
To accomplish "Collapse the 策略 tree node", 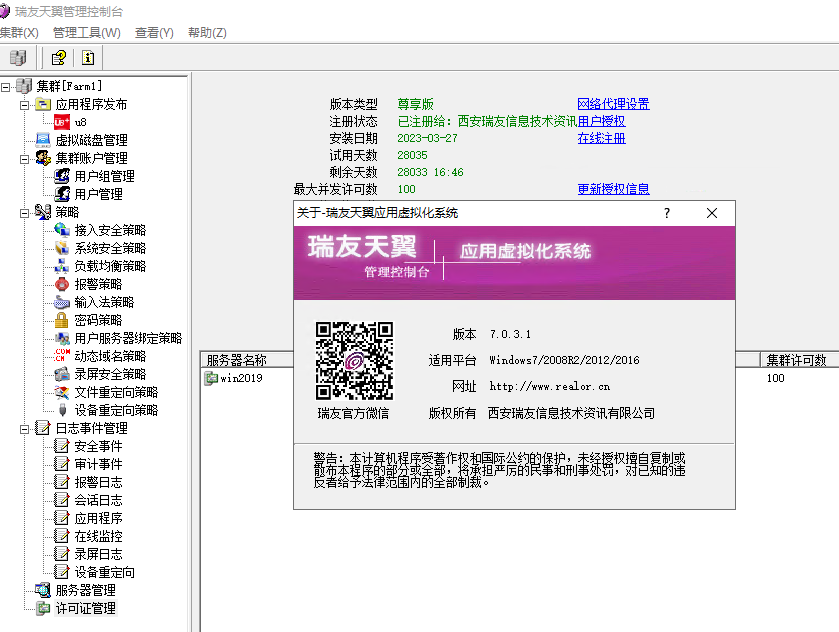I will 24,214.
